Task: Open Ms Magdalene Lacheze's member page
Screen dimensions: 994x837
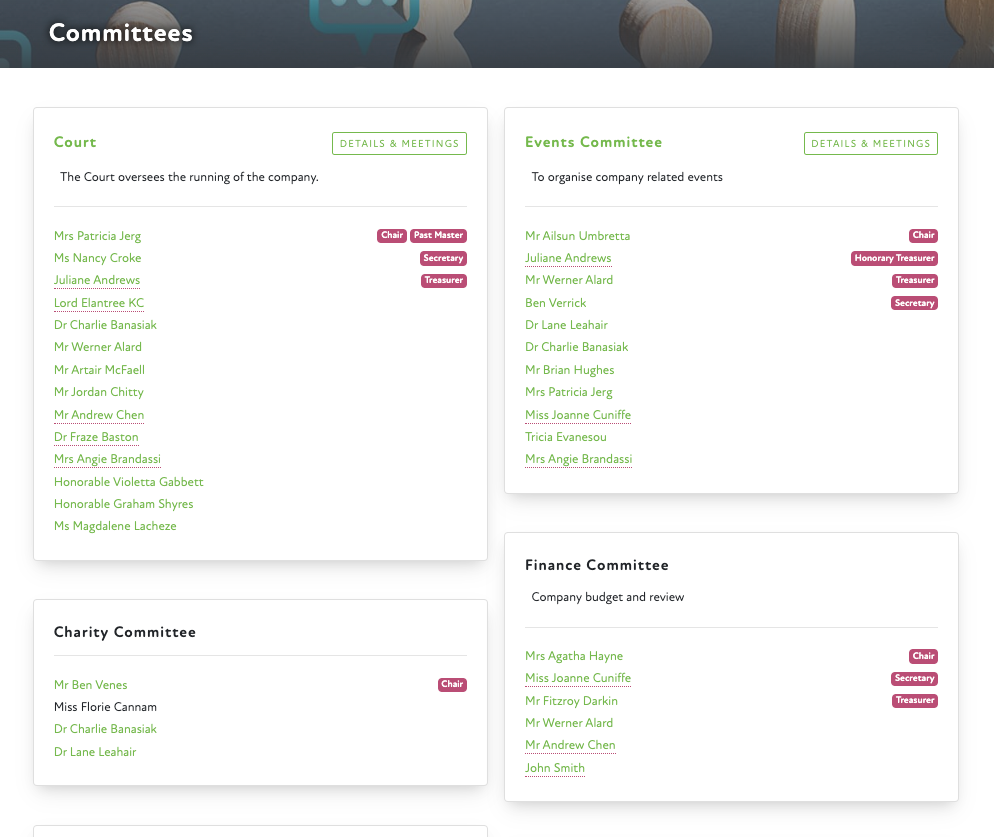Action: [115, 526]
